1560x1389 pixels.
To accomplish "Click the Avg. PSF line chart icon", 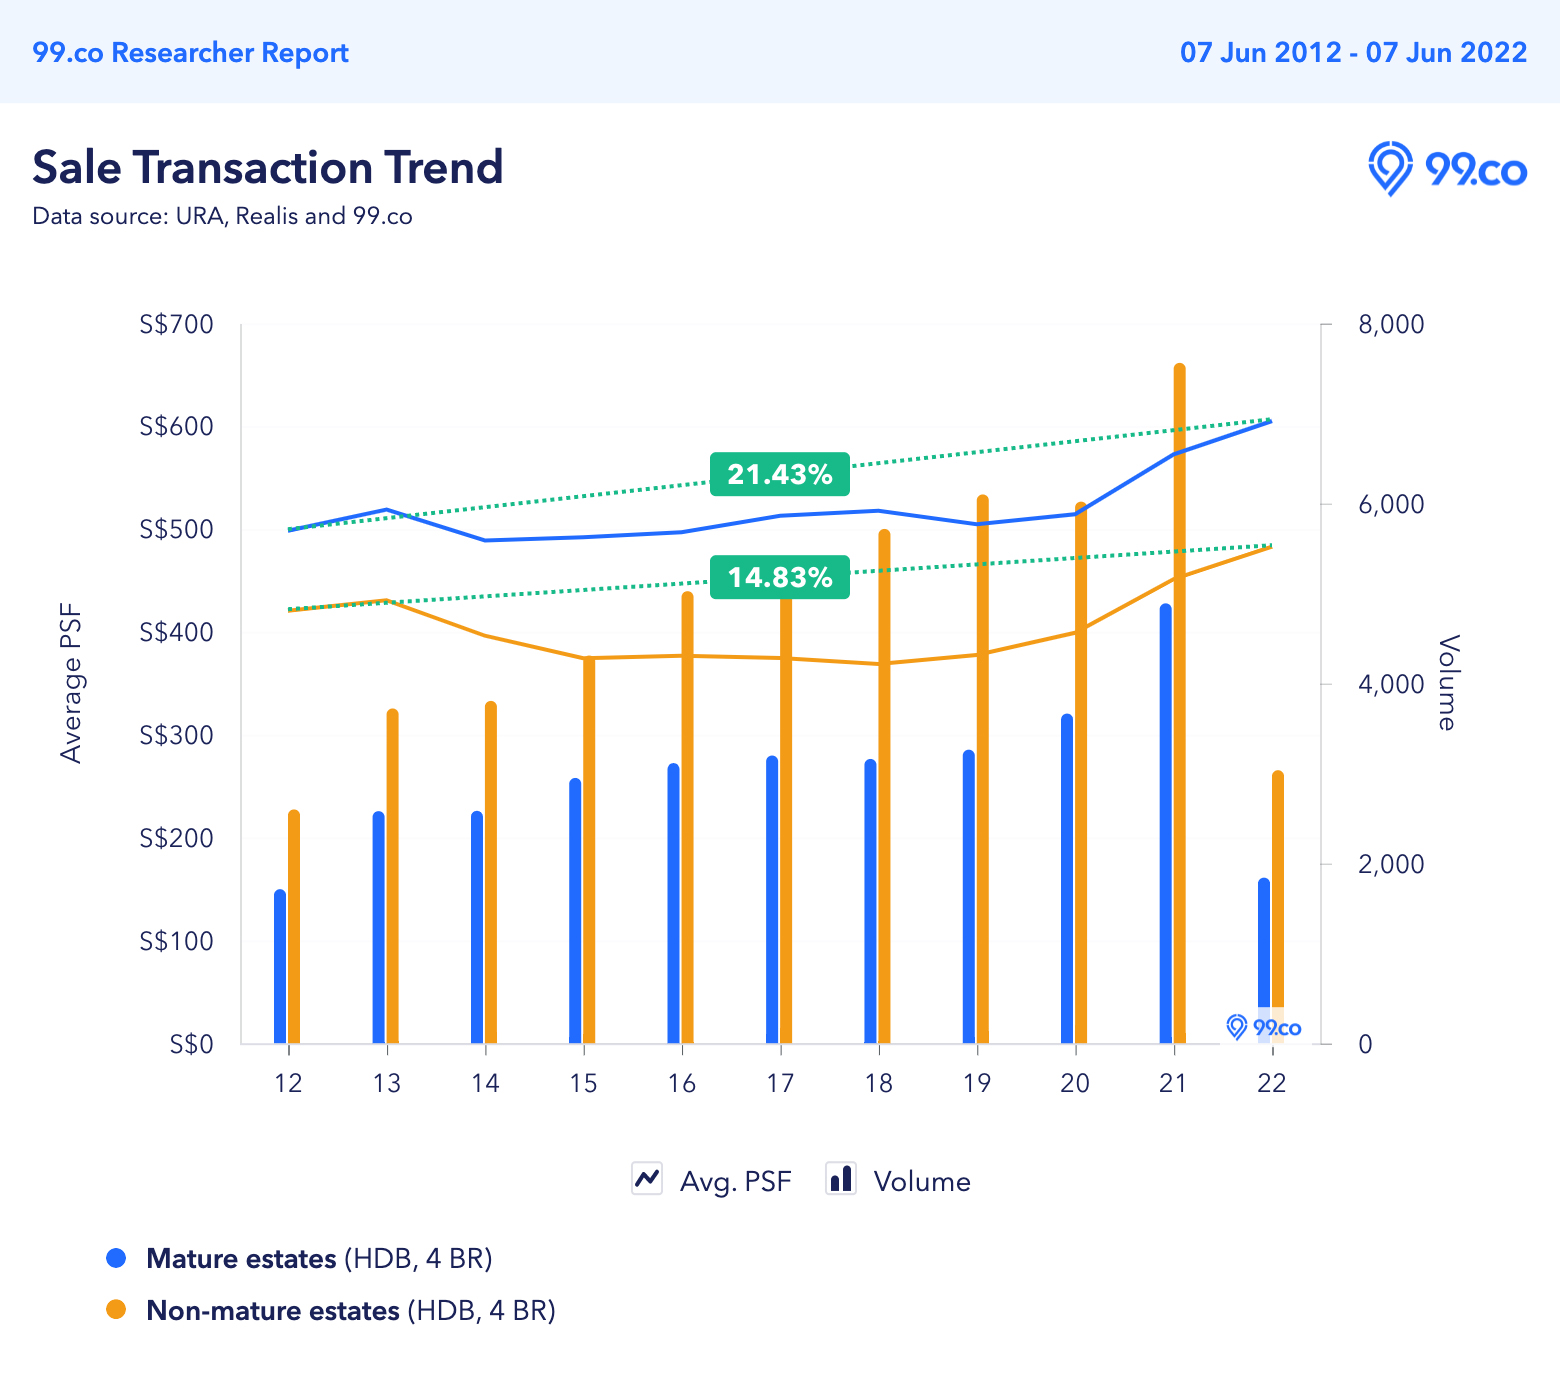I will (647, 1179).
